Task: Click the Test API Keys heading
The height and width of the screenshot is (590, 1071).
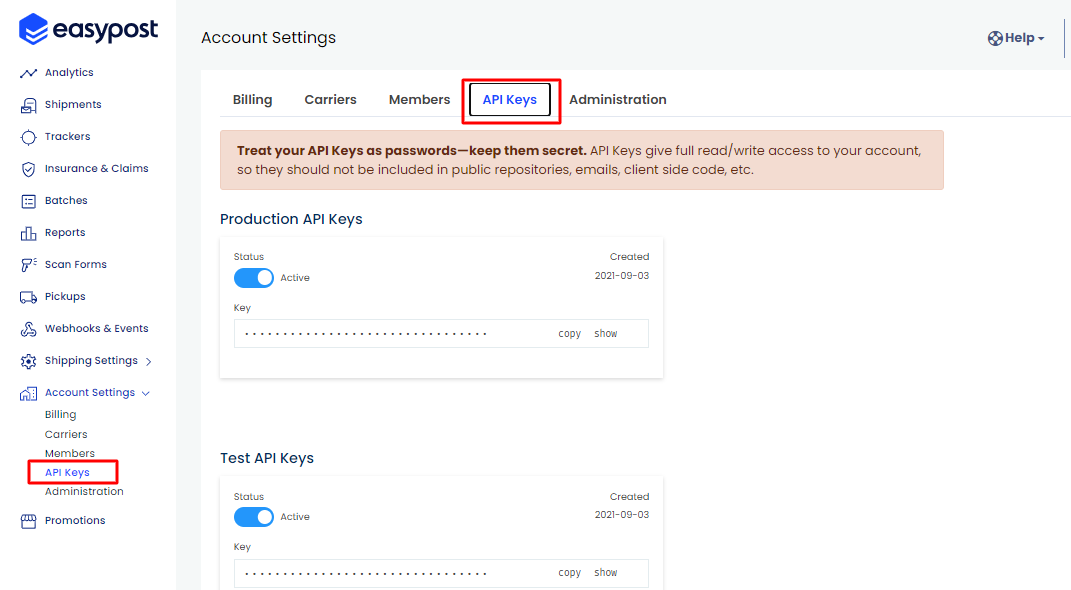Action: 266,458
